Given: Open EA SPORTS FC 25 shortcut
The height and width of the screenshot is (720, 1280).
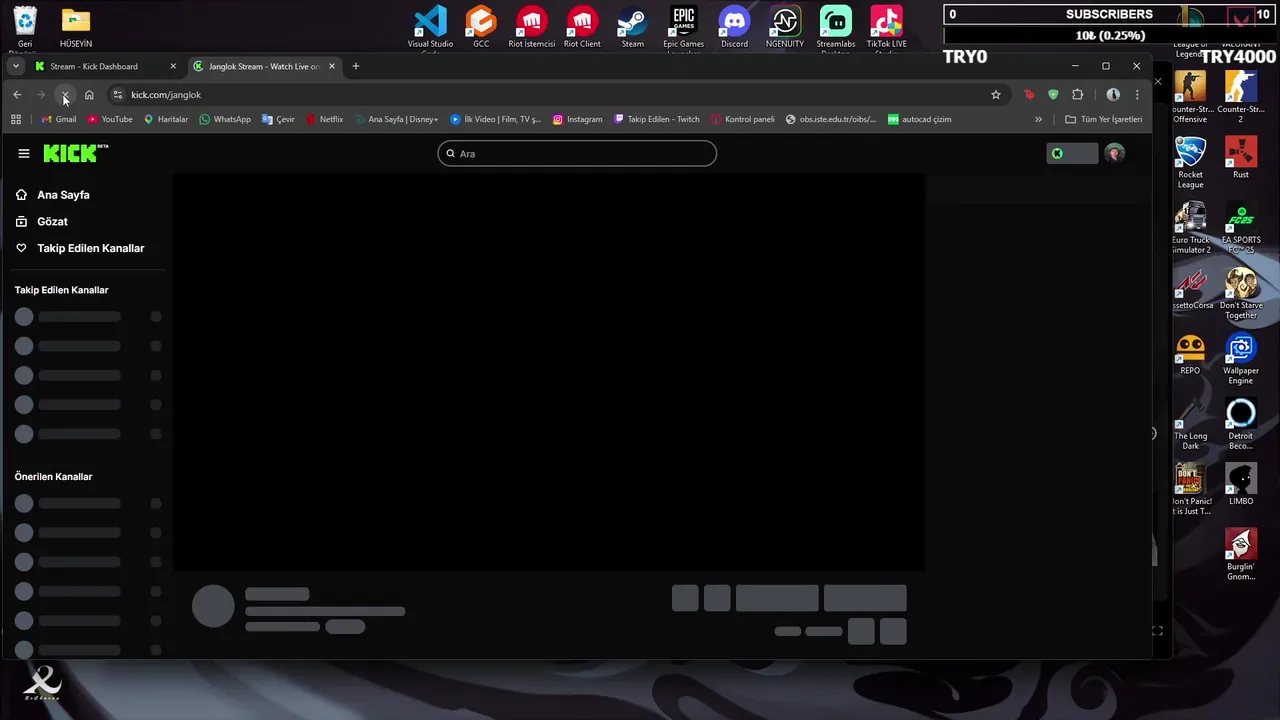Looking at the screenshot, I should [1241, 228].
